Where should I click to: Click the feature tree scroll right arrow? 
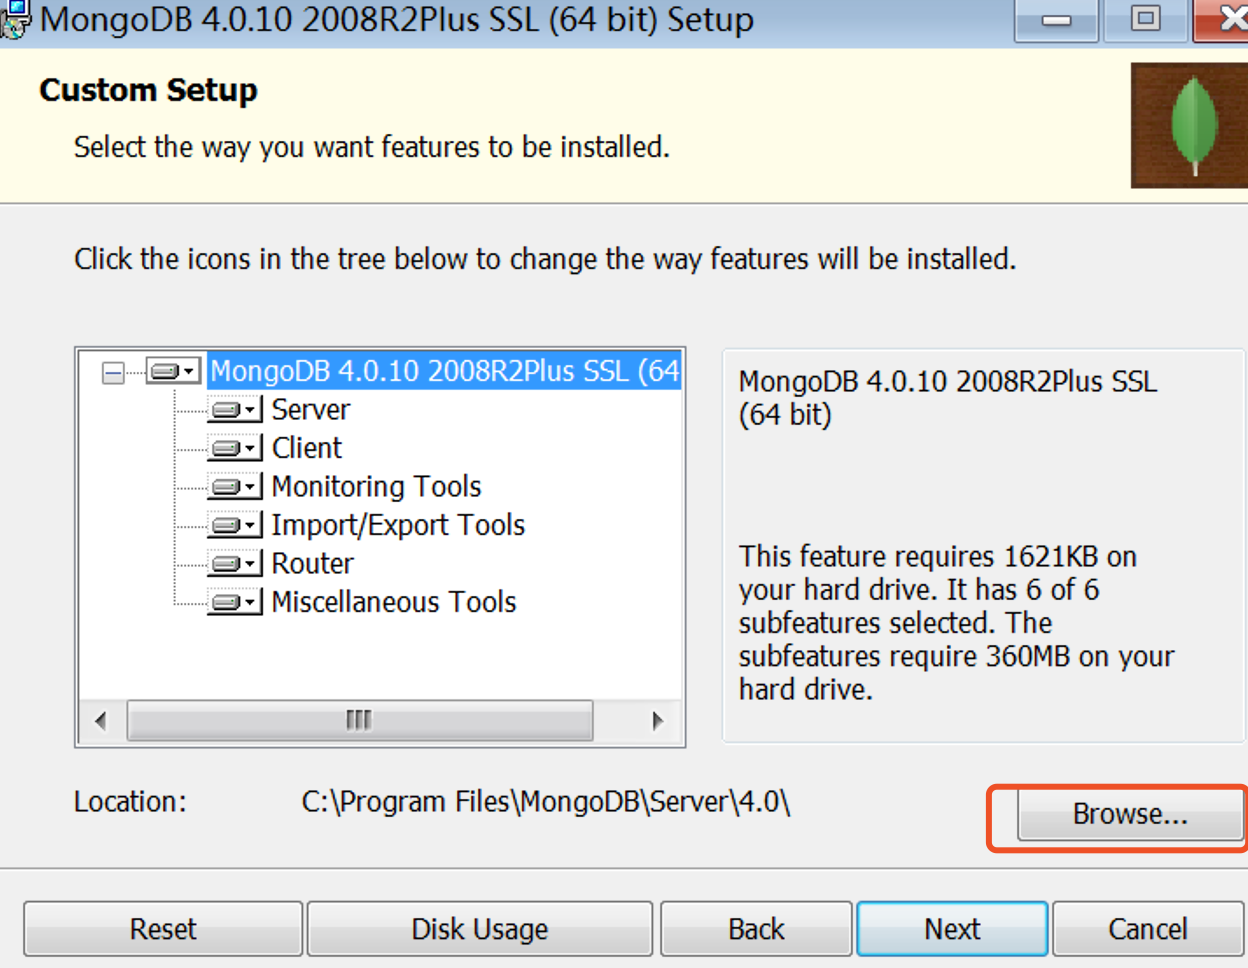pyautogui.click(x=657, y=721)
